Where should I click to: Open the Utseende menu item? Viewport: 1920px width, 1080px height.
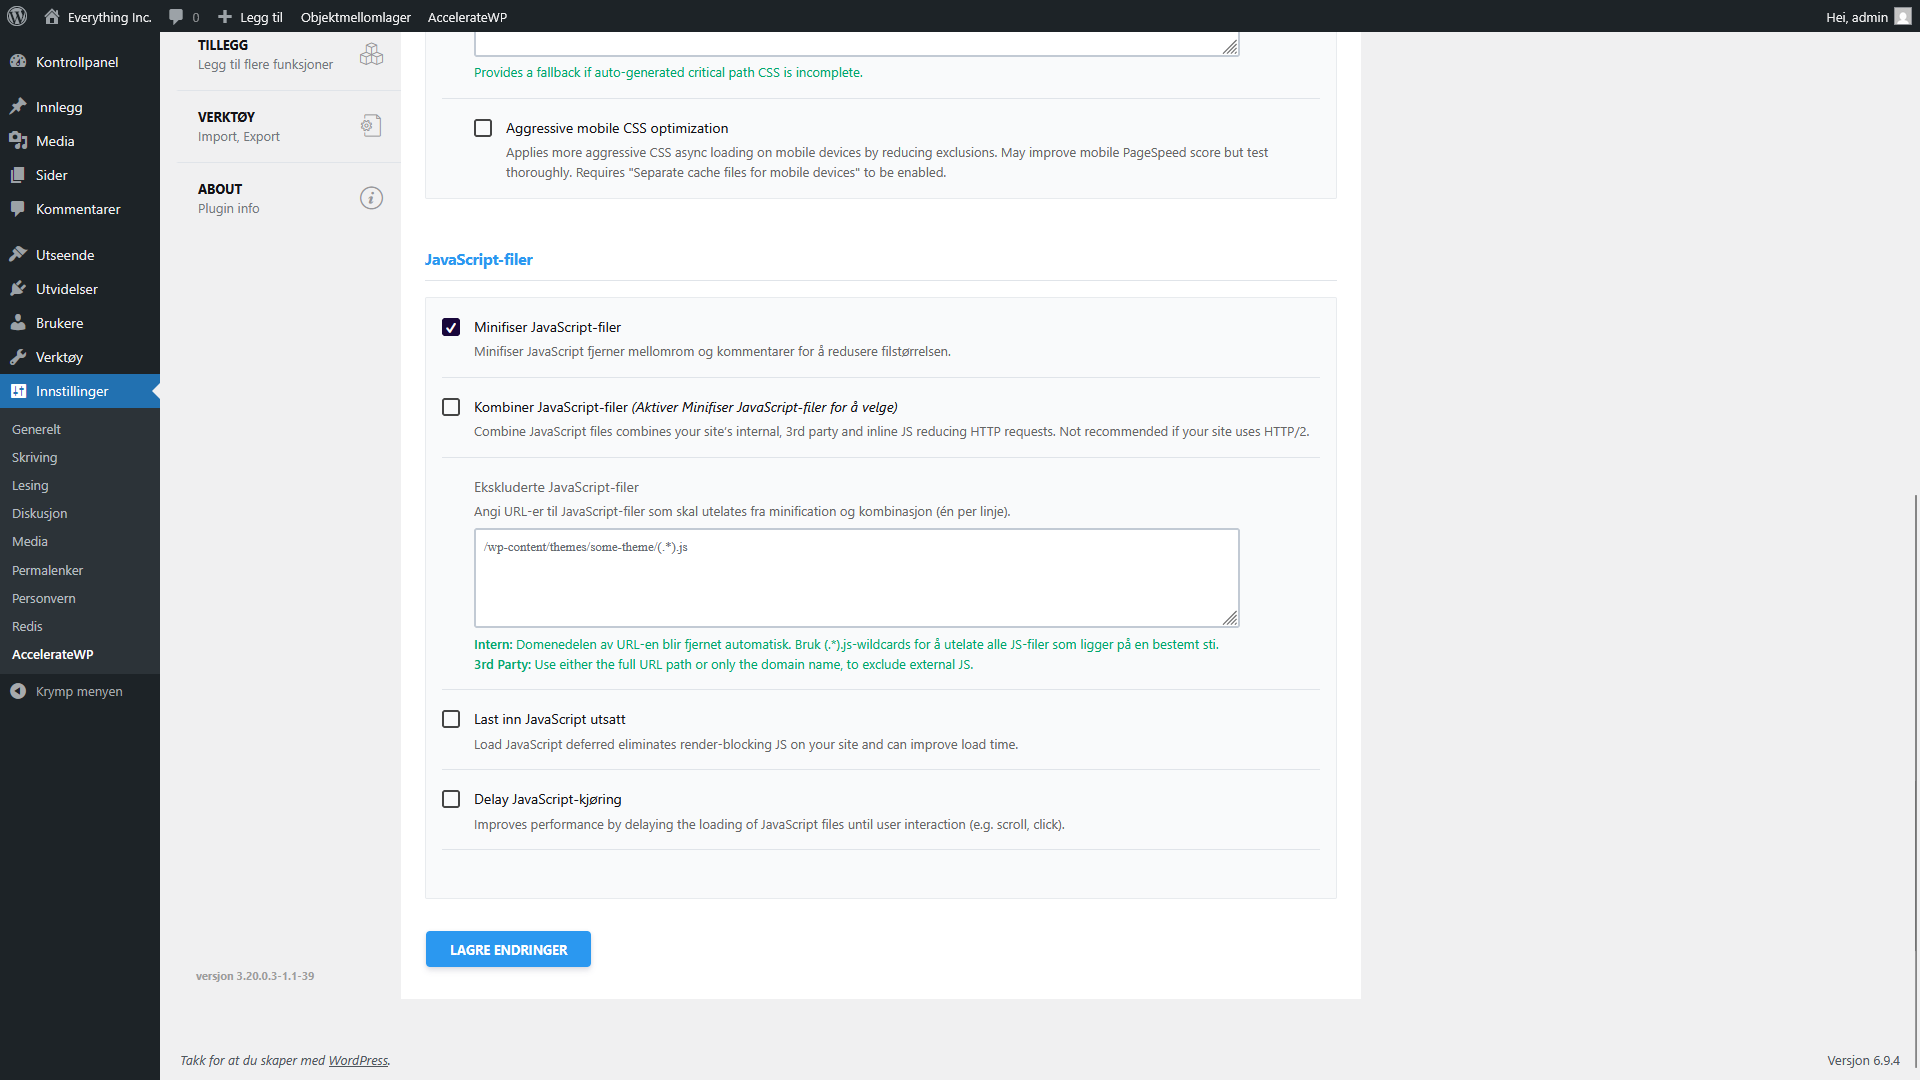pyautogui.click(x=80, y=254)
